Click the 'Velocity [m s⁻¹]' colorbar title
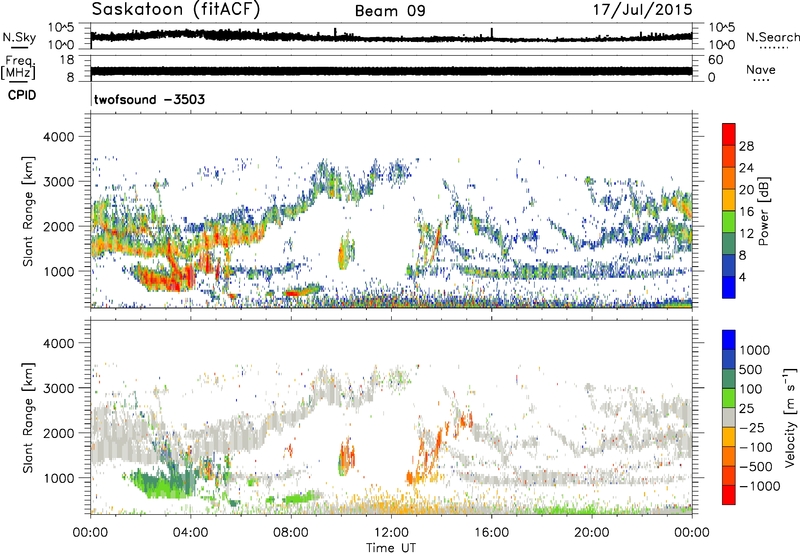Image resolution: width=800 pixels, height=554 pixels. tap(791, 417)
